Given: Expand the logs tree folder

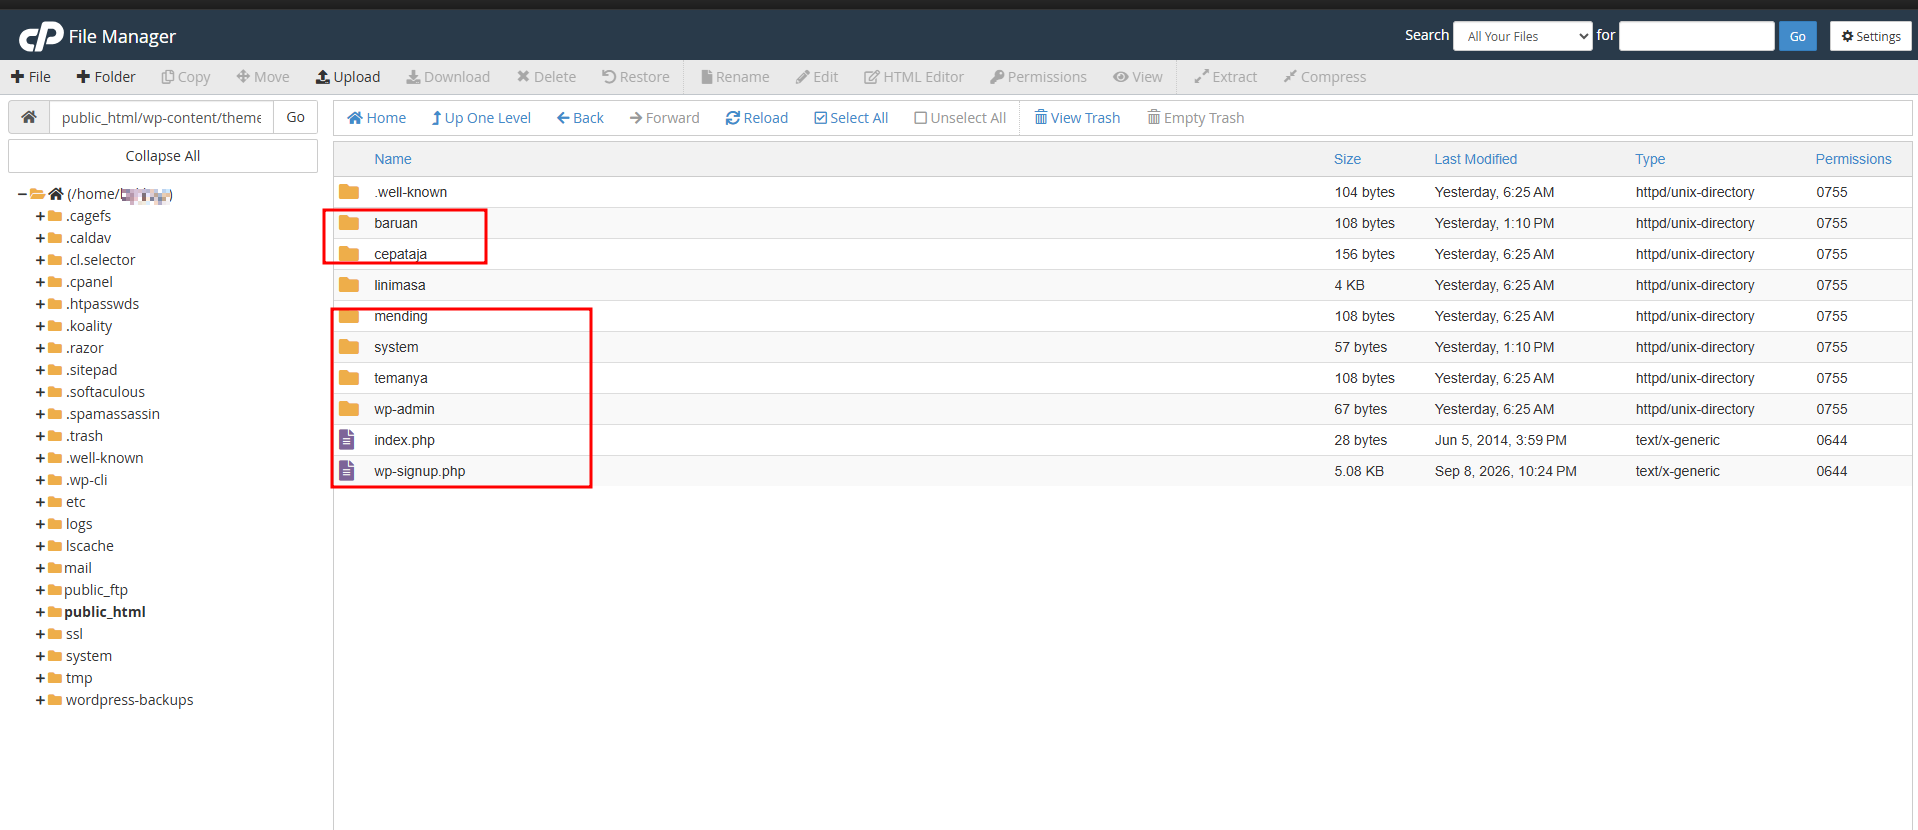Looking at the screenshot, I should (x=41, y=524).
